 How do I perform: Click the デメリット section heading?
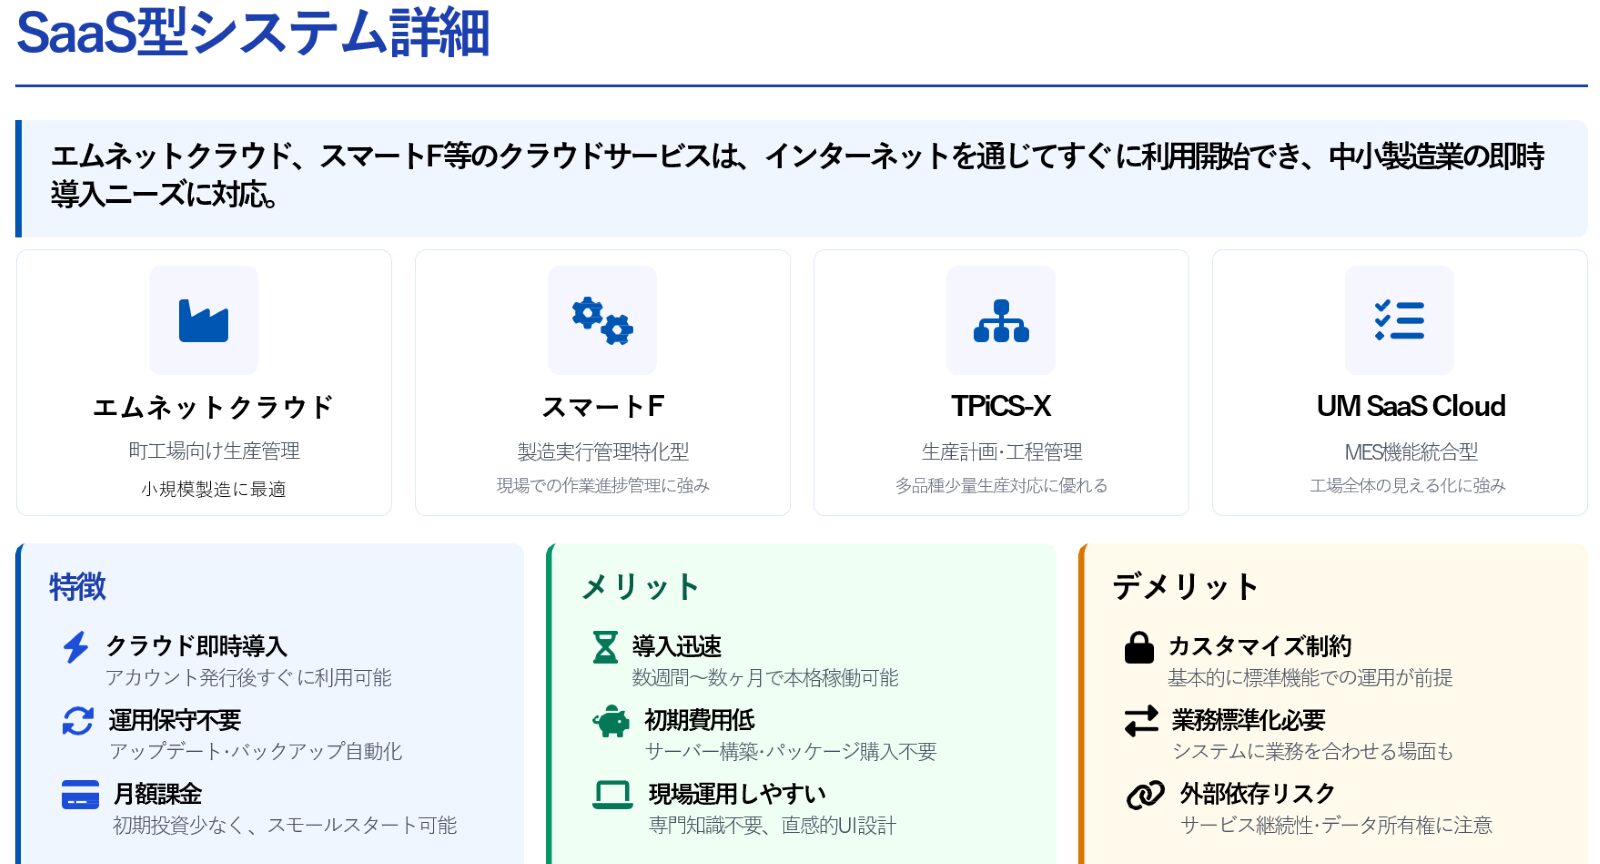click(1185, 586)
